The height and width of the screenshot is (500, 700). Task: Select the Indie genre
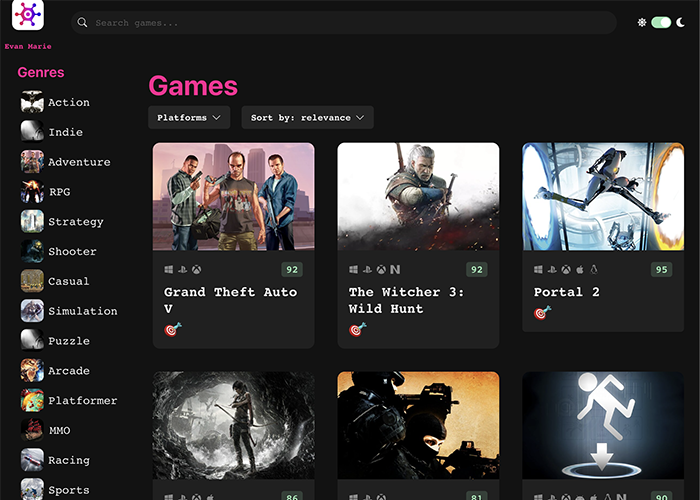[66, 132]
